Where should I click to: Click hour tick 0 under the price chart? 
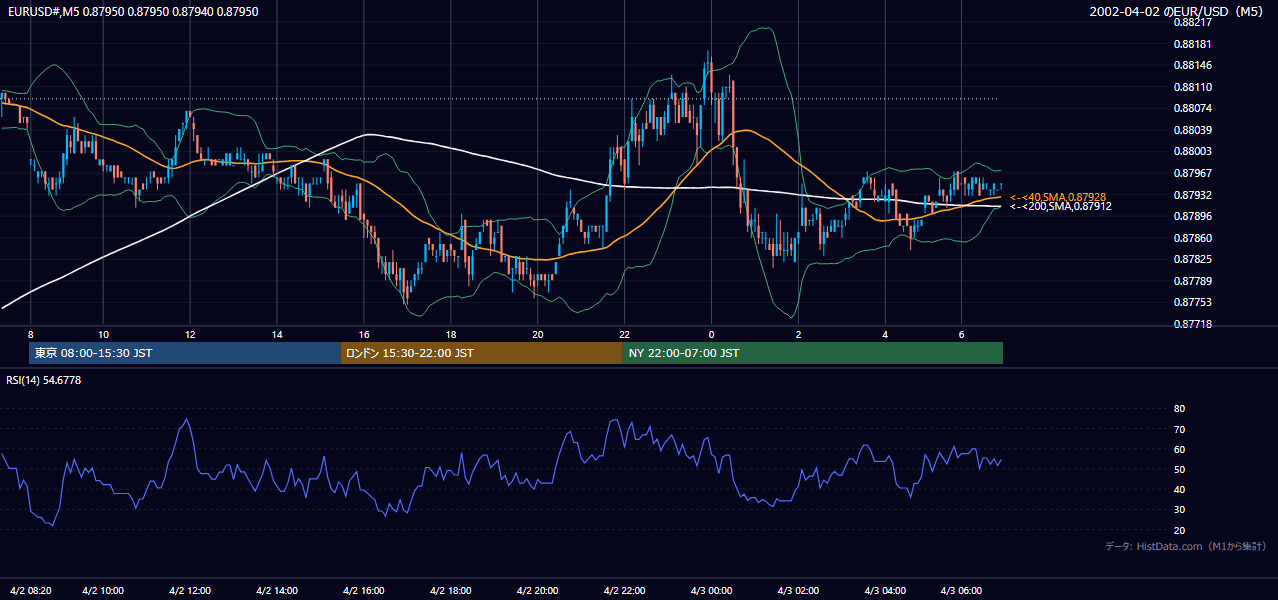point(711,334)
